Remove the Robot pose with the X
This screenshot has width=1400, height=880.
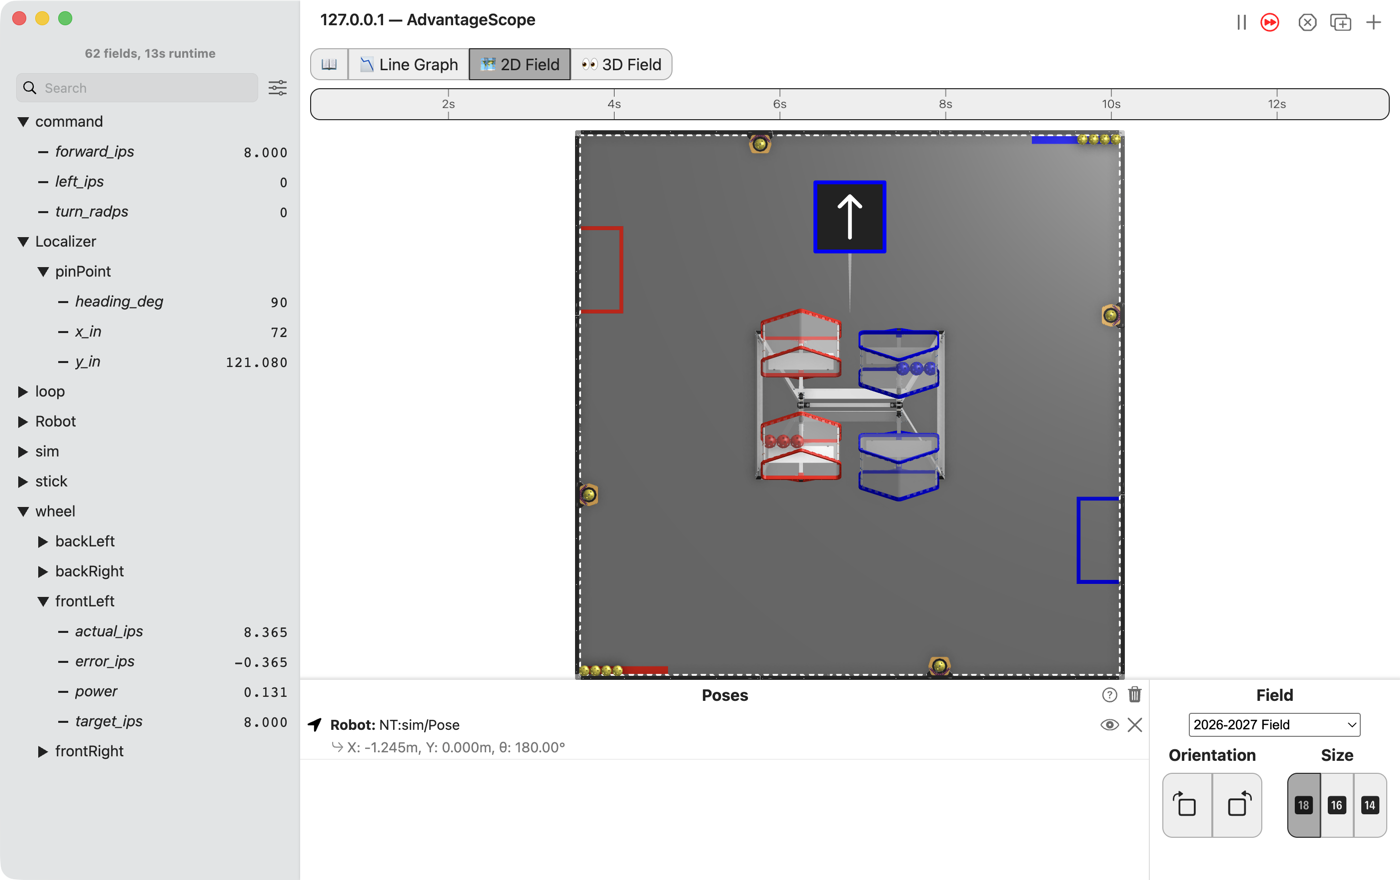coord(1135,725)
